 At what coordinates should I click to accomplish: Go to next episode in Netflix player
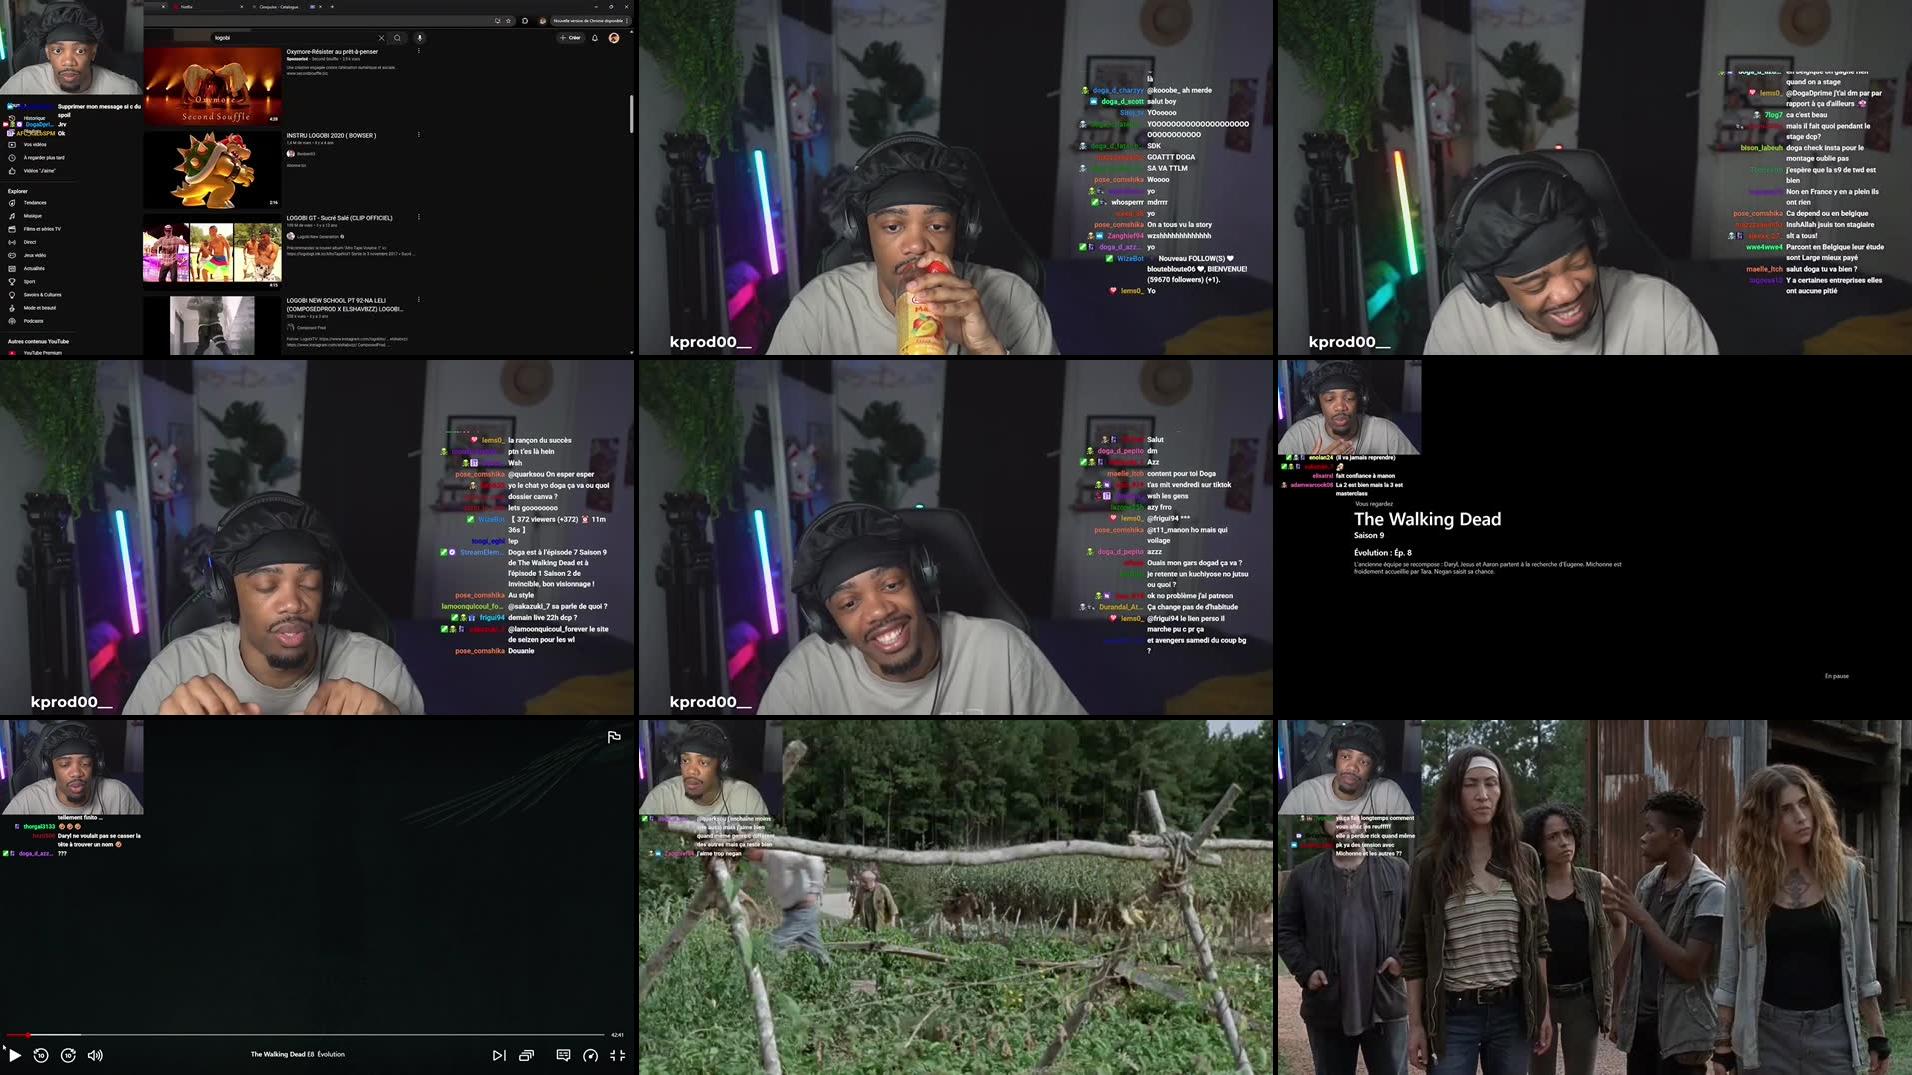499,1055
